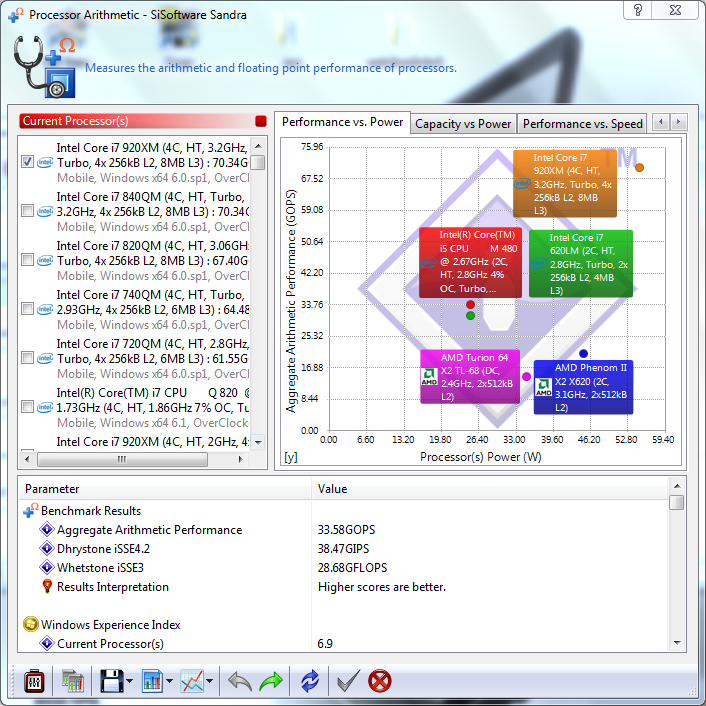706x706 pixels.
Task: Click the orange Intel Core i7 920XM legend box
Action: 565,184
